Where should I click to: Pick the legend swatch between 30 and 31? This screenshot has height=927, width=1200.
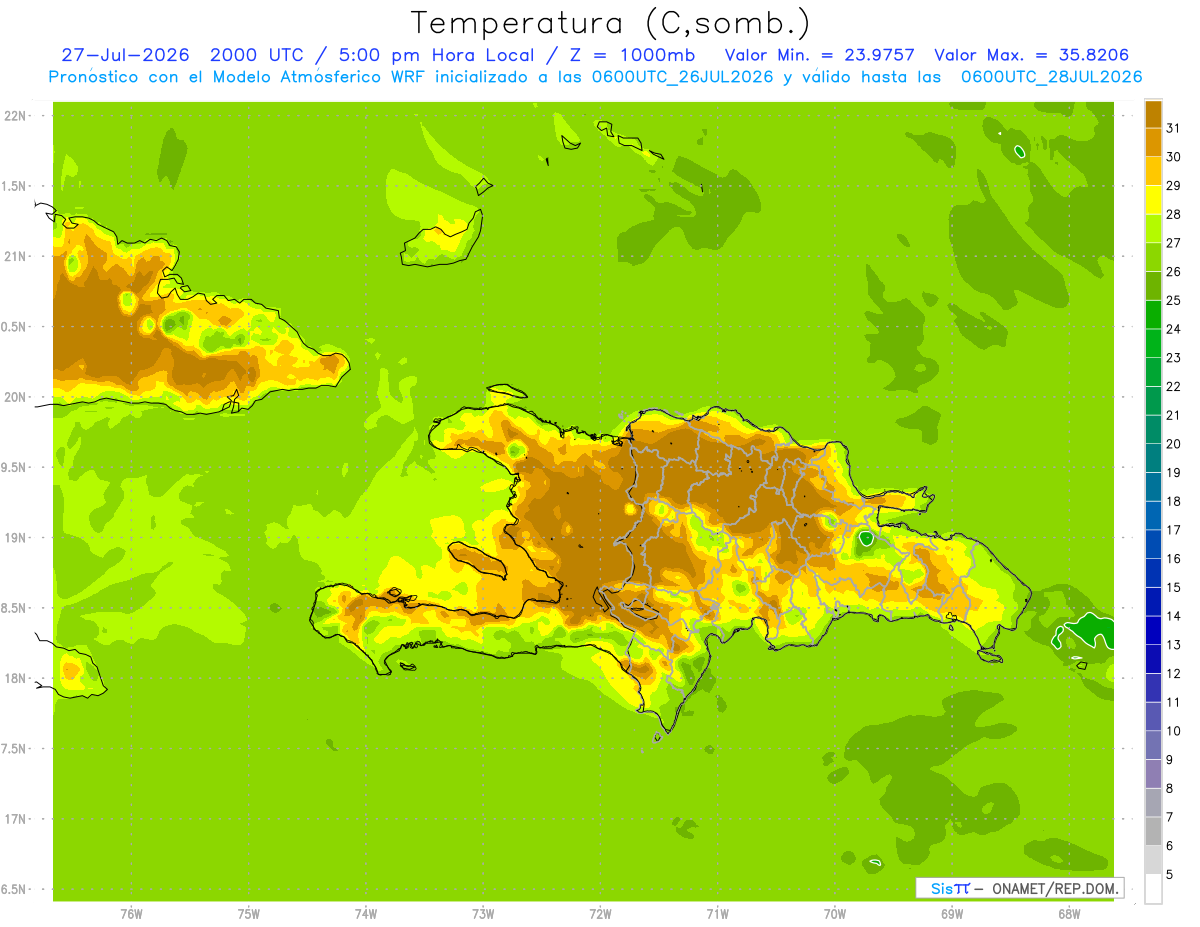(x=1153, y=142)
